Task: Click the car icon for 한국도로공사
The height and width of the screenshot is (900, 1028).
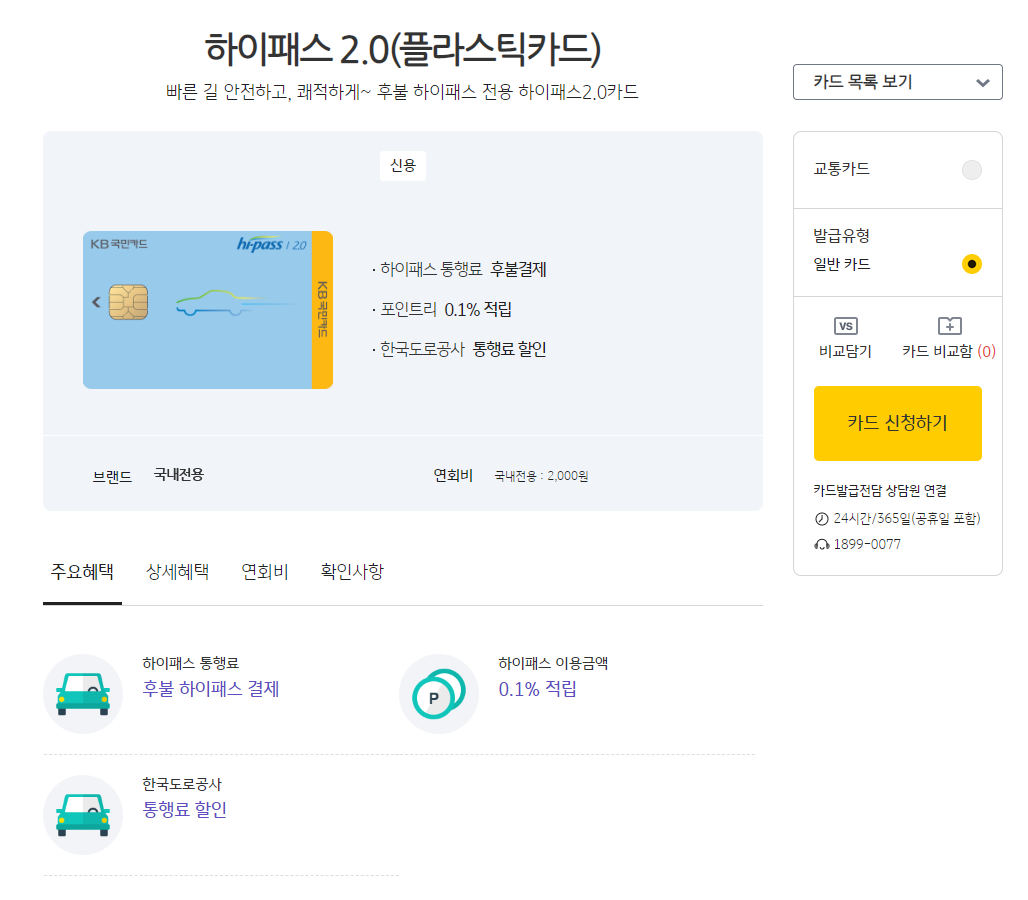Action: tap(83, 815)
